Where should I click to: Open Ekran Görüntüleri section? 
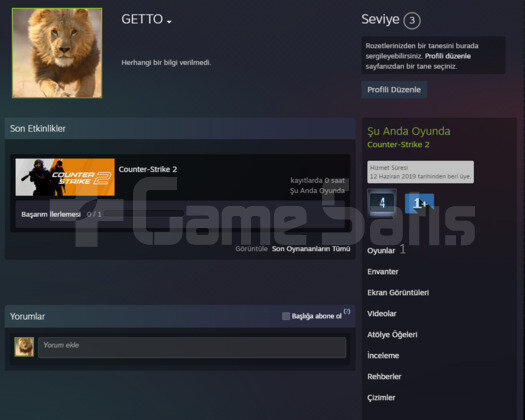[x=398, y=292]
